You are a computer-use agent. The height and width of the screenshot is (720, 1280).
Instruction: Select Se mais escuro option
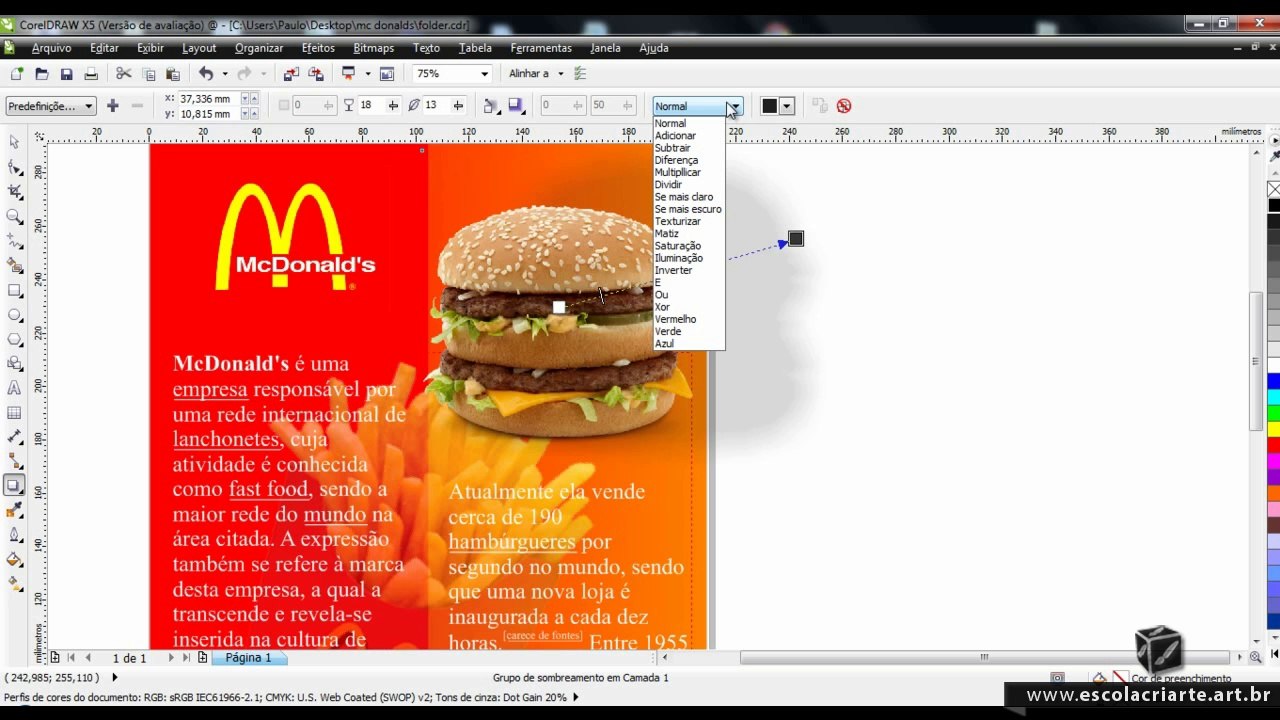click(x=688, y=209)
